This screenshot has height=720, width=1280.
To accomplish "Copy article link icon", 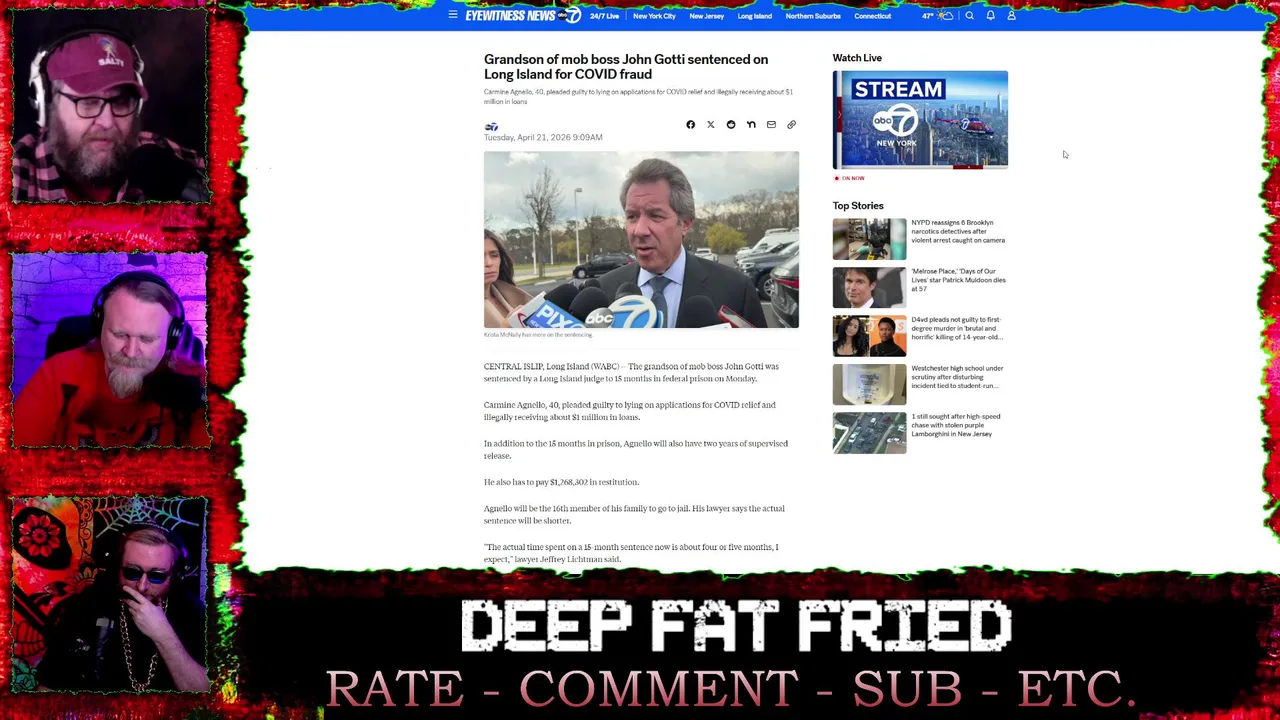I will (x=791, y=125).
